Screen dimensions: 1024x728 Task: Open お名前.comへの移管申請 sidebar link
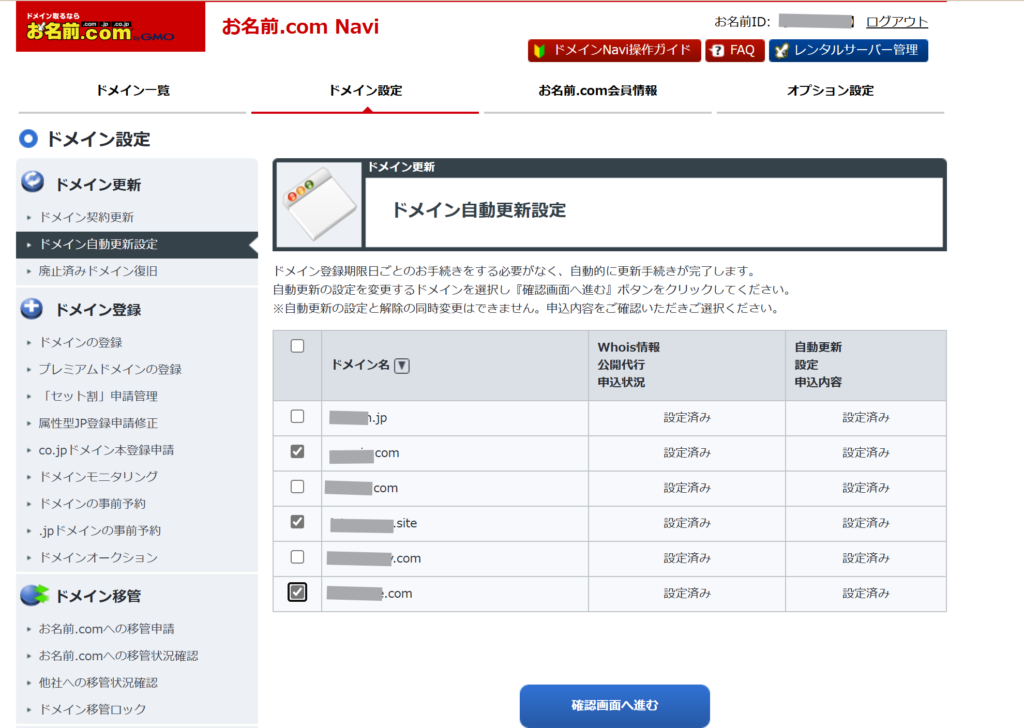pos(106,629)
